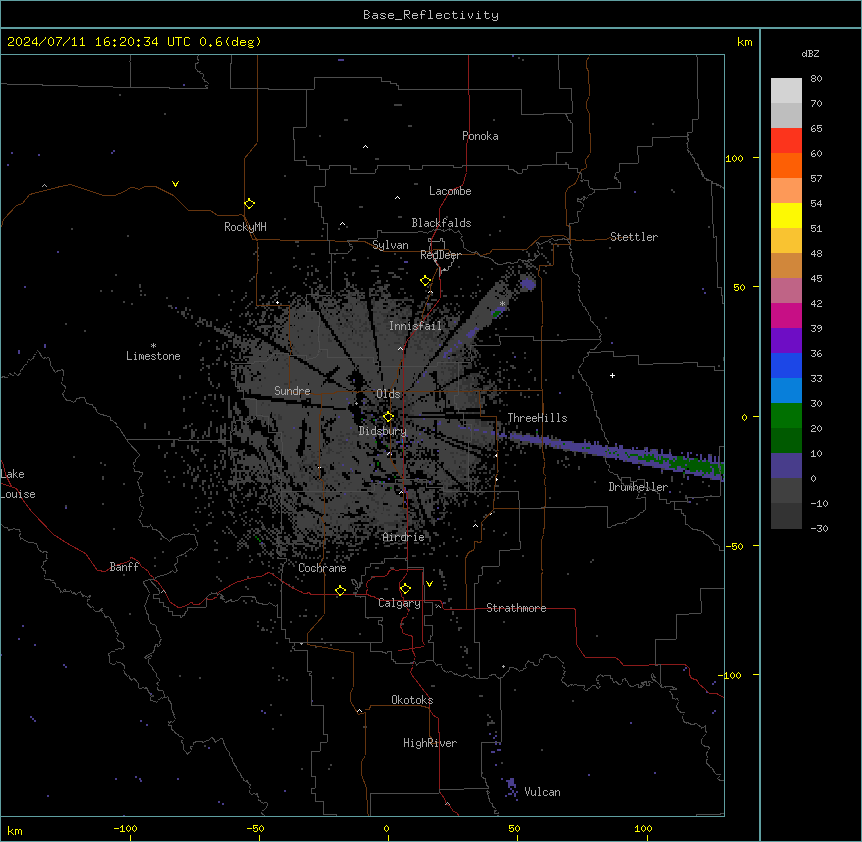Click the yellow v marker northwest of RockyMH
The height and width of the screenshot is (842, 862).
pos(175,184)
